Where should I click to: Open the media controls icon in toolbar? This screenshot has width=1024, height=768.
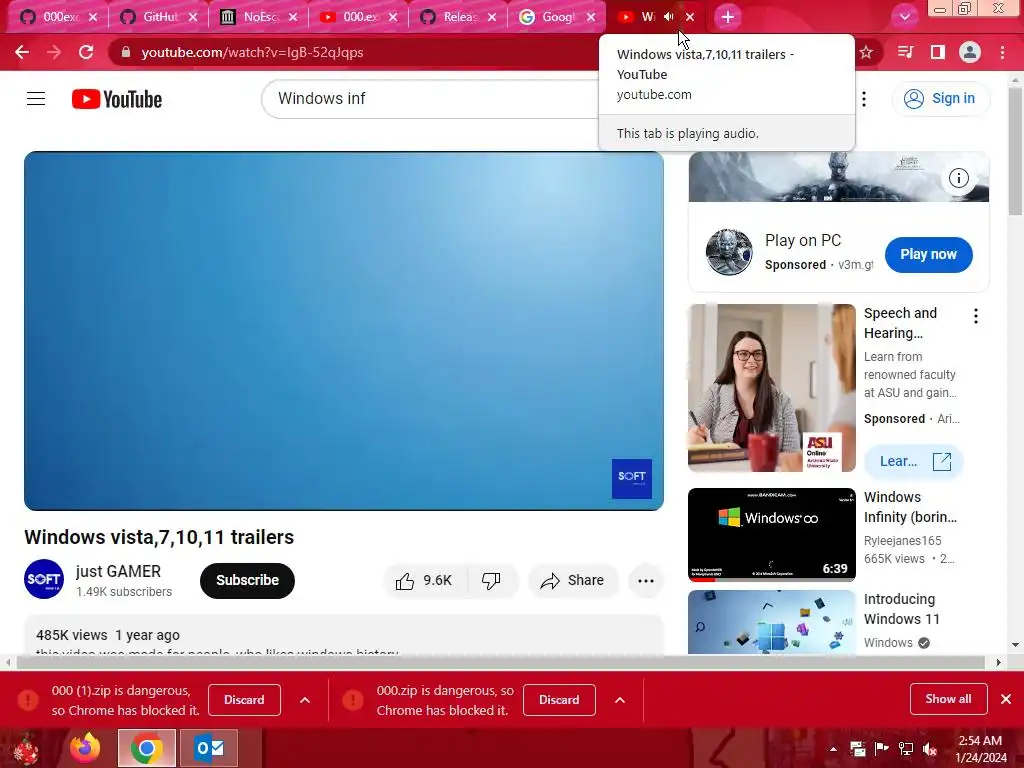pyautogui.click(x=905, y=52)
